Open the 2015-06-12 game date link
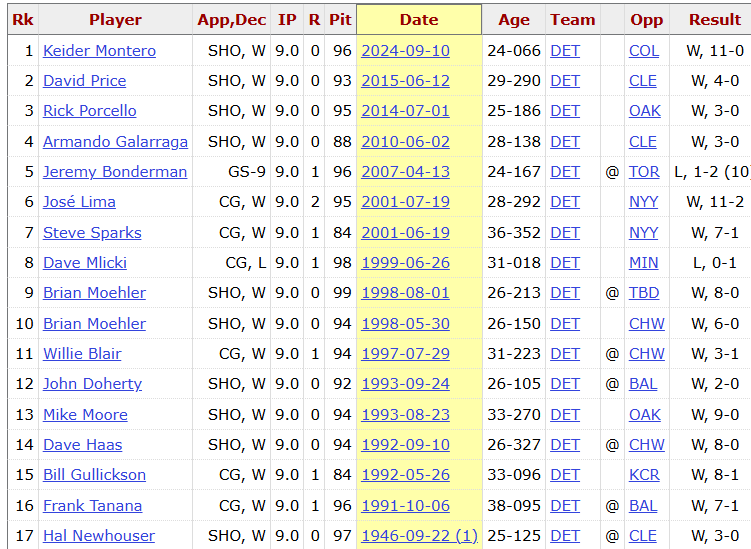Image resolution: width=751 pixels, height=549 pixels. pyautogui.click(x=405, y=81)
